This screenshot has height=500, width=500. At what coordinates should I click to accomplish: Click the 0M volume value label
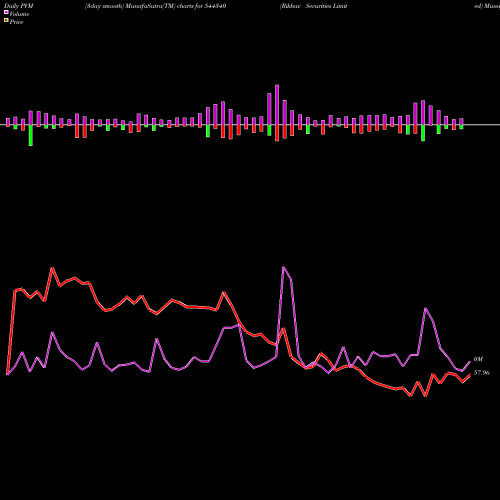(x=478, y=359)
